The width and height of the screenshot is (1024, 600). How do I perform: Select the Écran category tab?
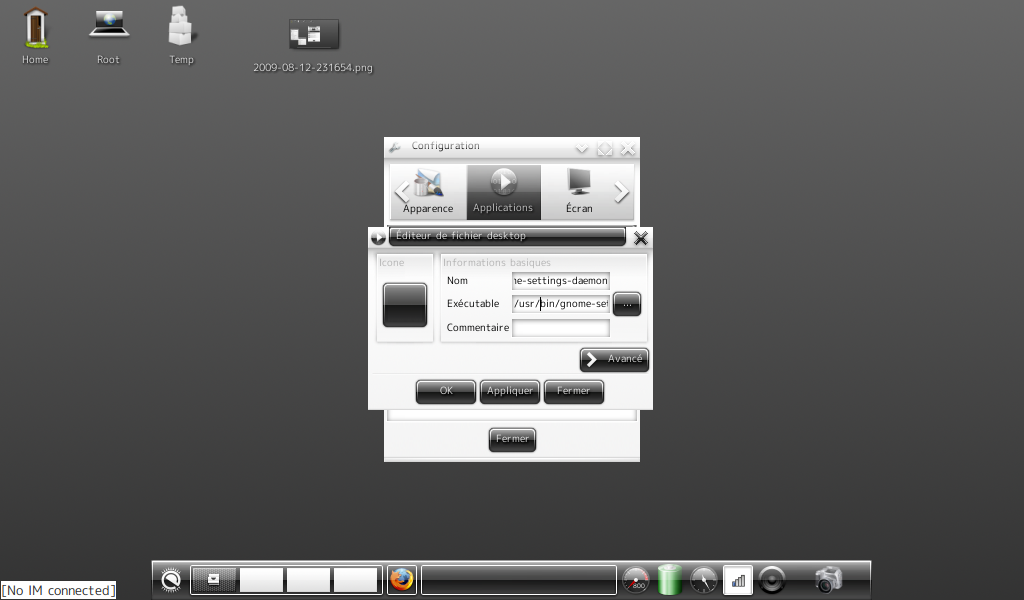pyautogui.click(x=578, y=192)
